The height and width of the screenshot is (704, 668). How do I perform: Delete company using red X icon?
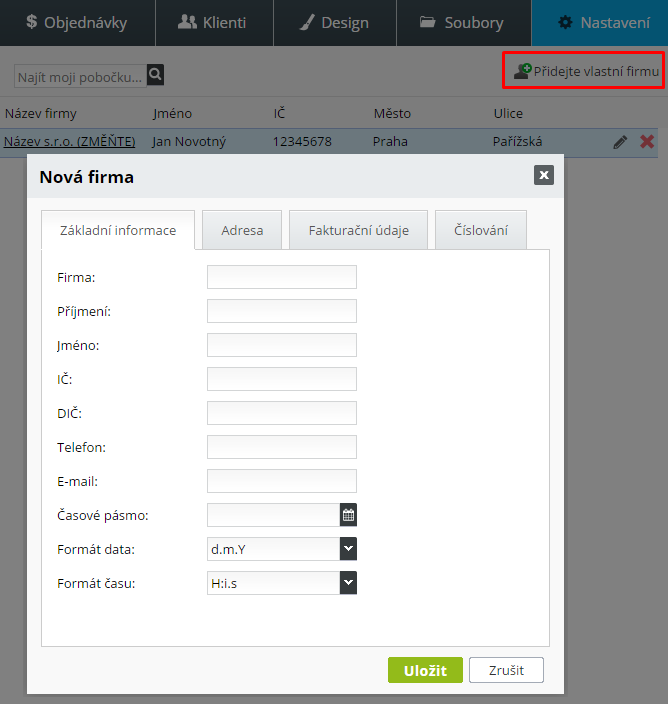[647, 142]
